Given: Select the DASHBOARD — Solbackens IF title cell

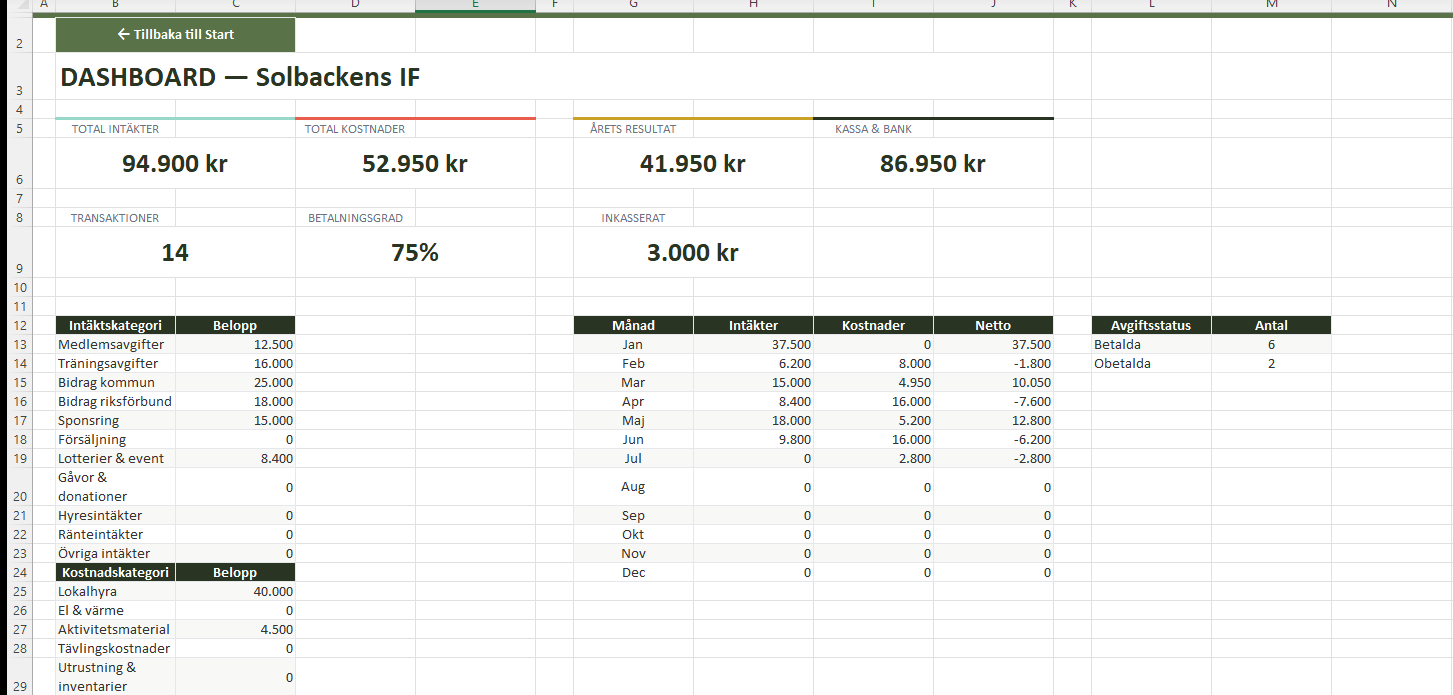Looking at the screenshot, I should coord(240,78).
